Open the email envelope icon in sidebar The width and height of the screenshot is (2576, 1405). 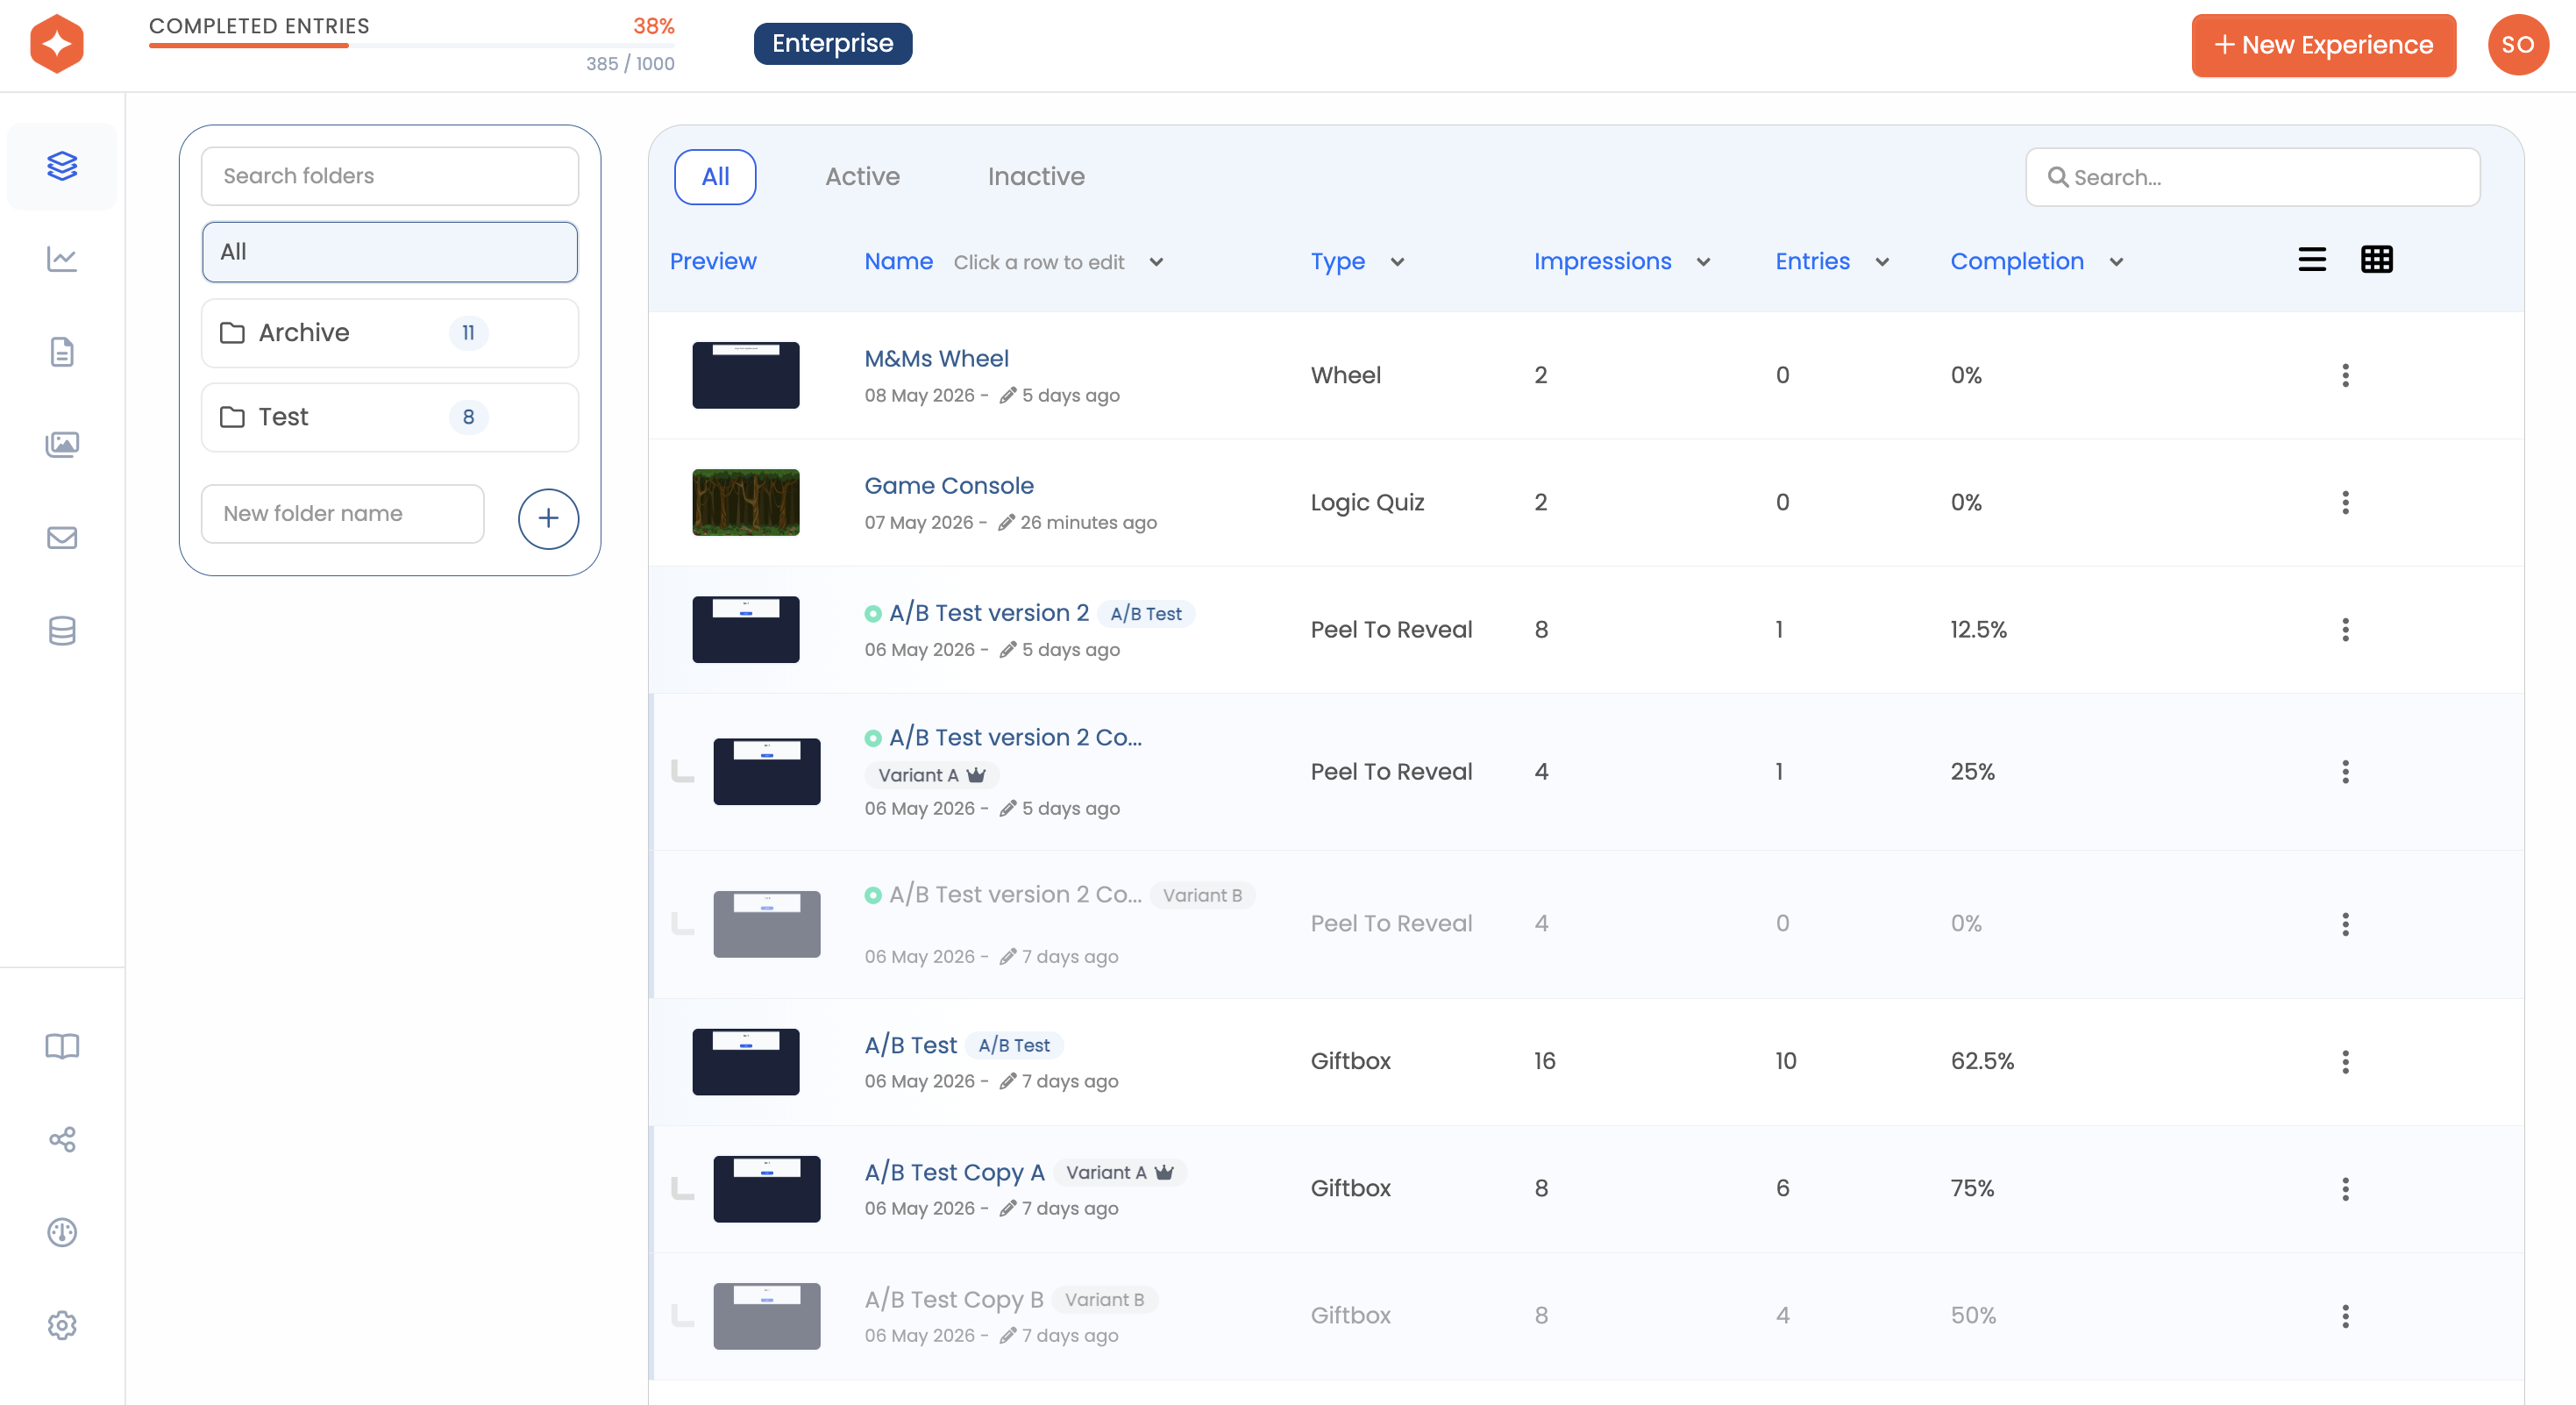click(62, 538)
